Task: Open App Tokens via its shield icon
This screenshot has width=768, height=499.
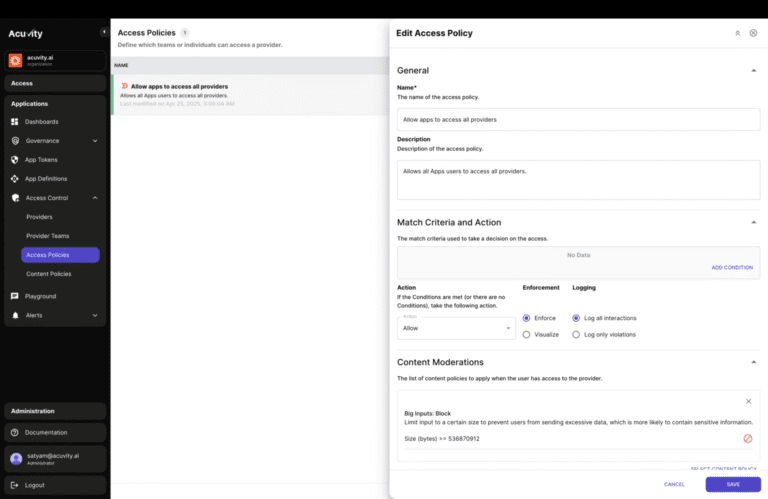Action: (x=15, y=160)
